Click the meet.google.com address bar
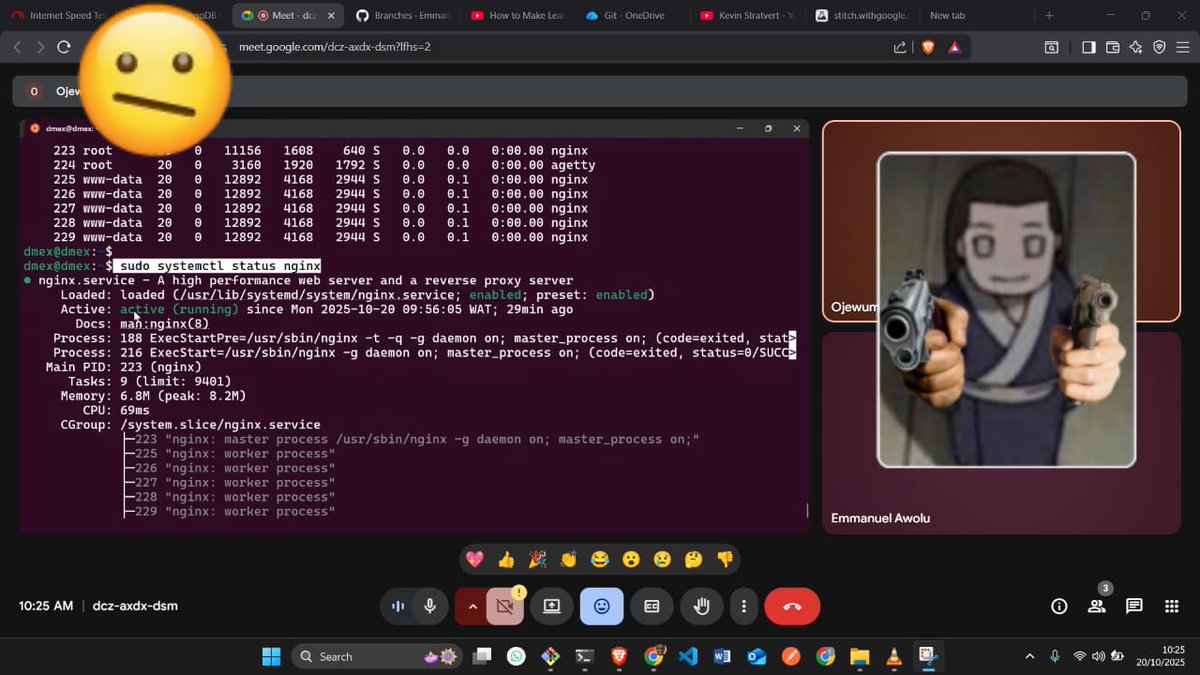 (x=335, y=47)
